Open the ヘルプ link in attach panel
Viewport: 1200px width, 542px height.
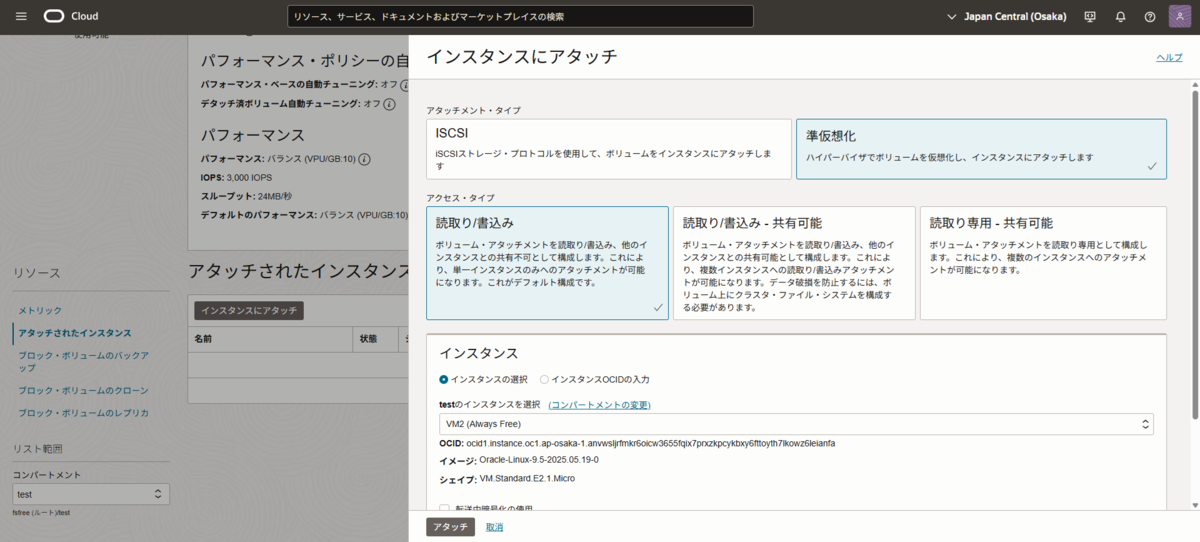pos(1169,58)
